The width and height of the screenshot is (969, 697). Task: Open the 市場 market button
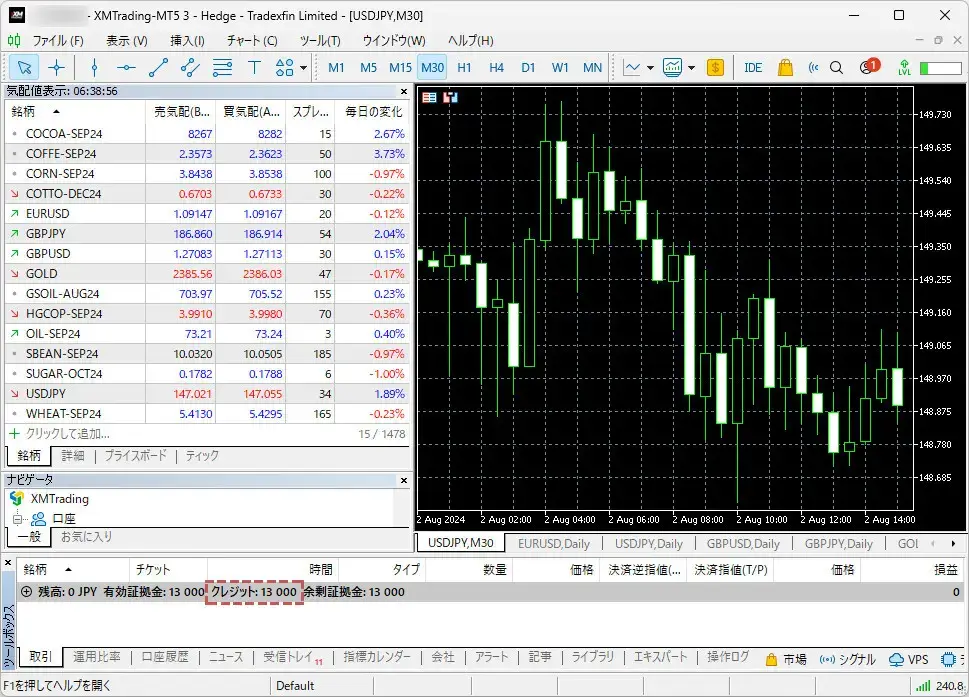[785, 659]
